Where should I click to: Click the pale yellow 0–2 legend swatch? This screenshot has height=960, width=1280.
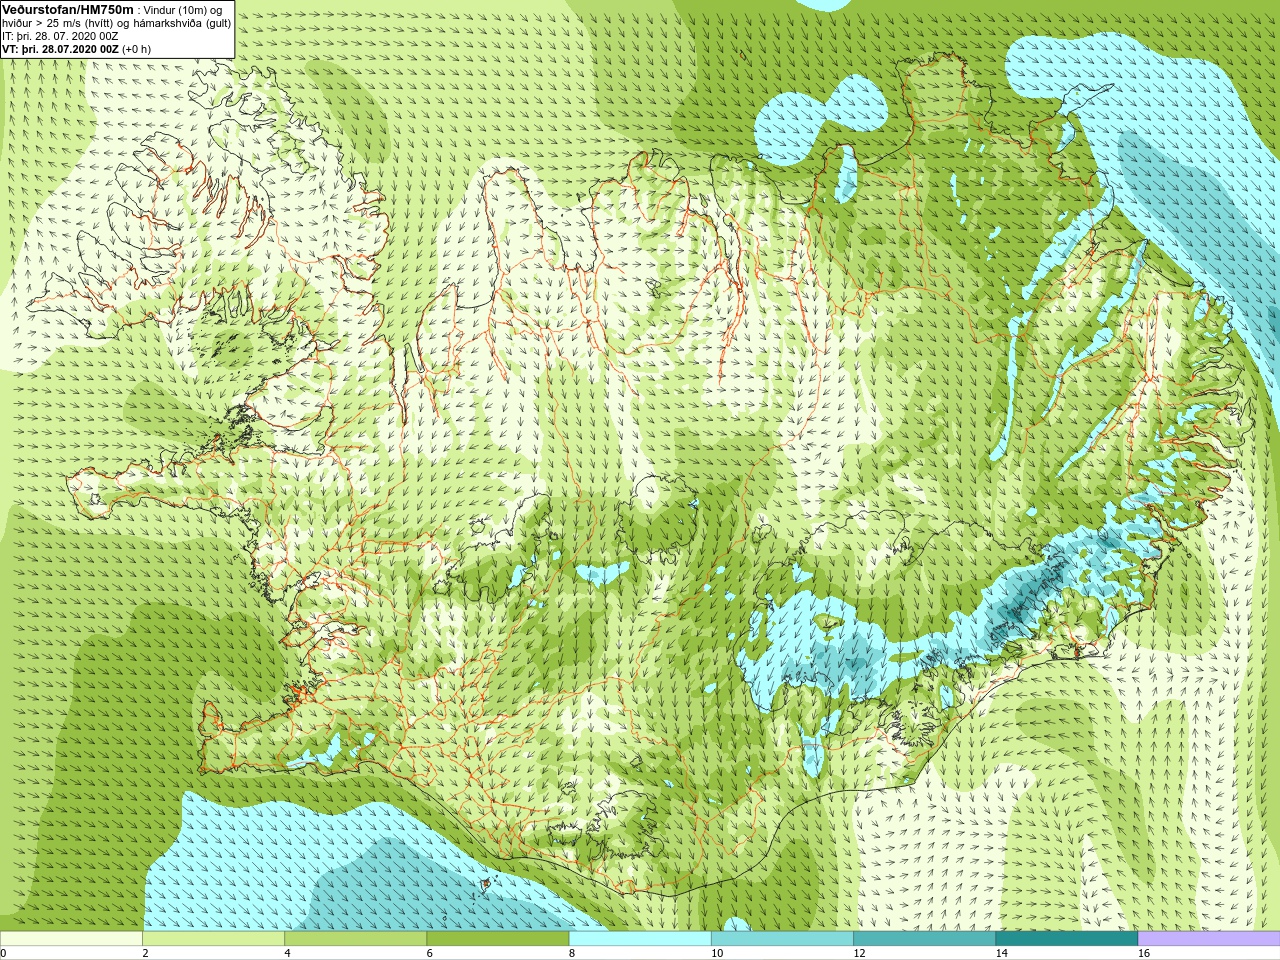[x=71, y=939]
